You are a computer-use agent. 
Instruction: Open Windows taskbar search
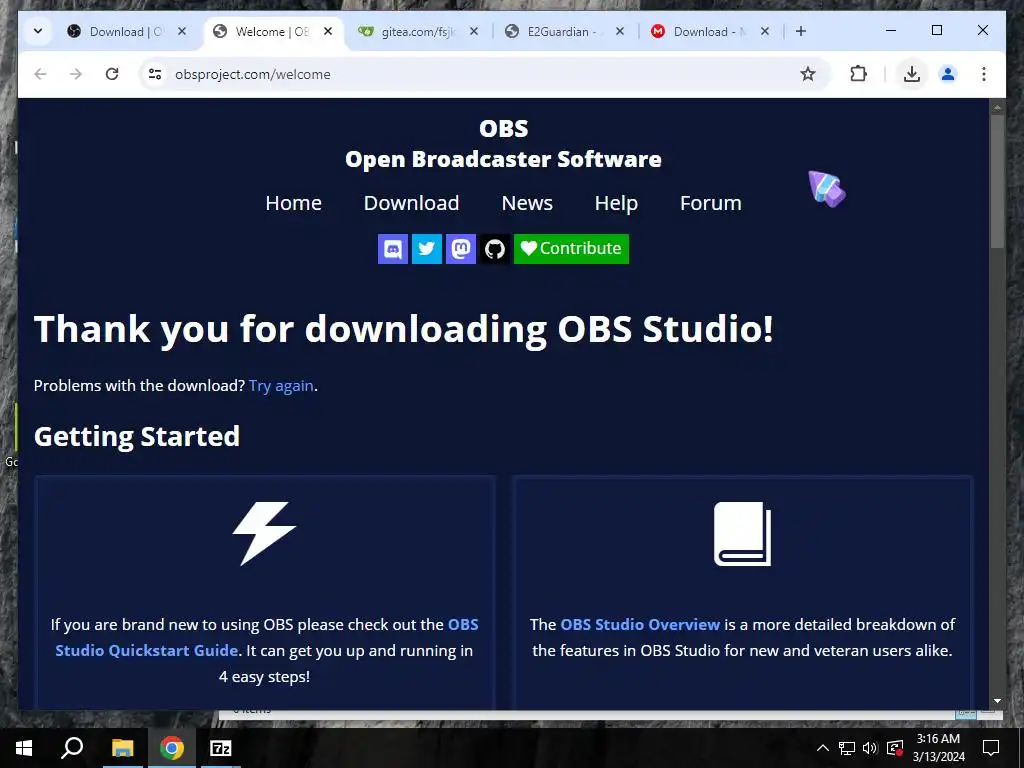pyautogui.click(x=72, y=748)
